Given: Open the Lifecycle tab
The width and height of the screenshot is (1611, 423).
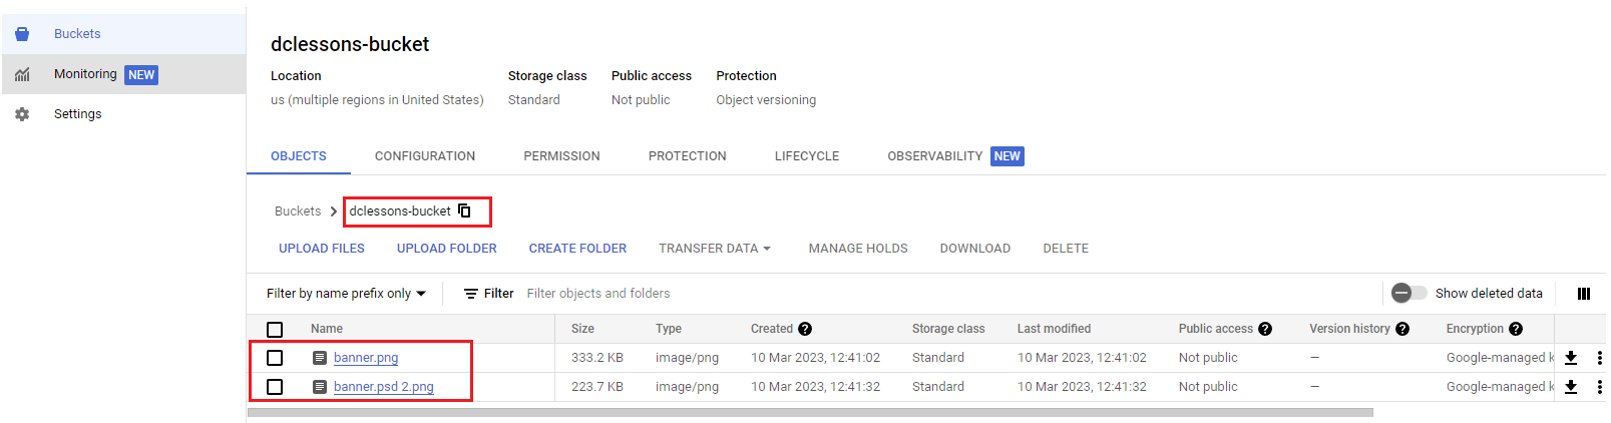Looking at the screenshot, I should tap(807, 156).
